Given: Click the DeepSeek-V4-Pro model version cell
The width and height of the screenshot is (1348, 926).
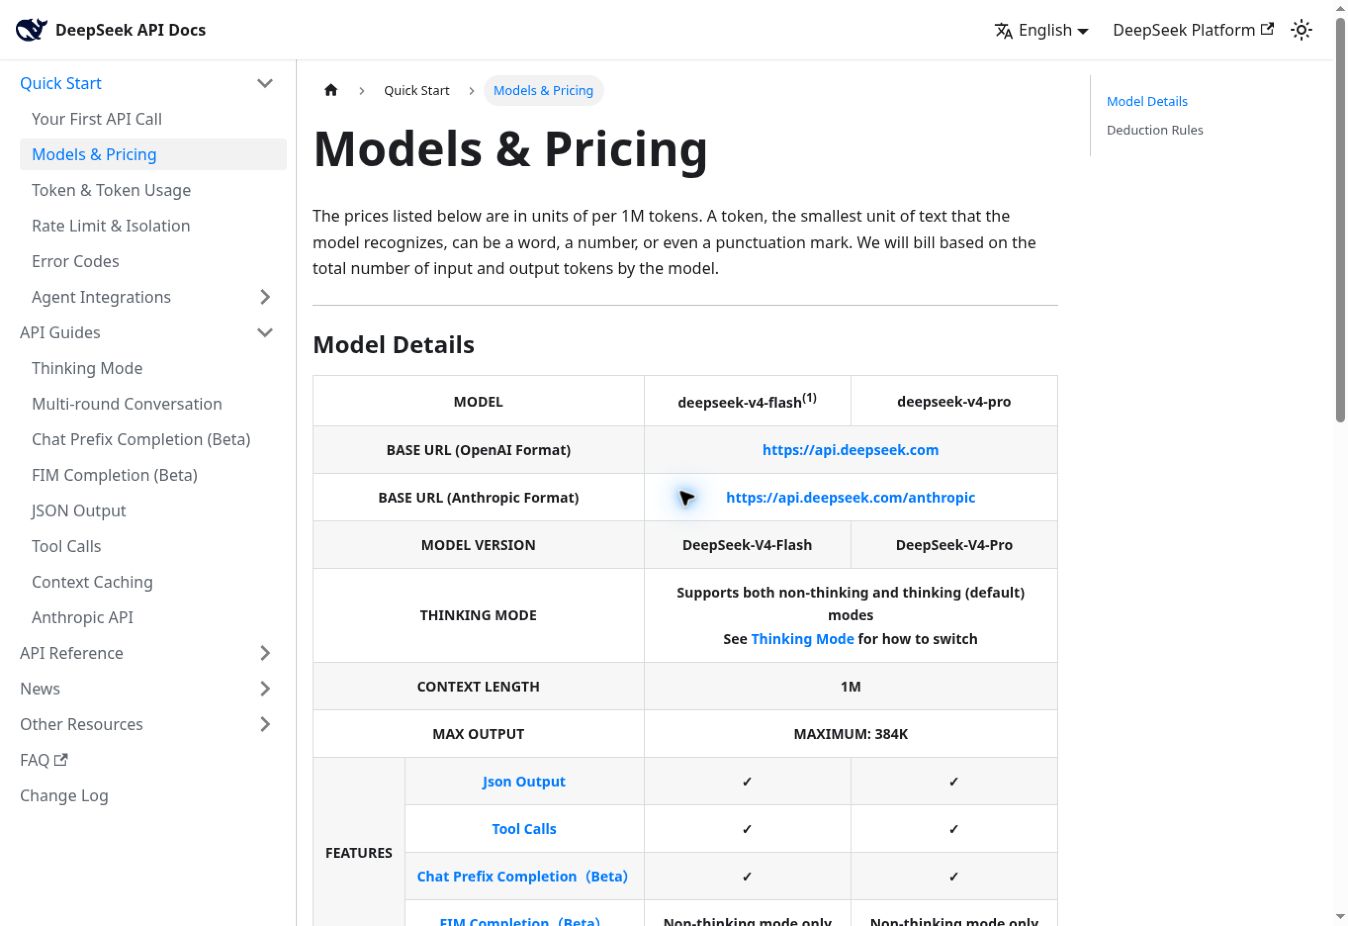Looking at the screenshot, I should coord(954,545).
